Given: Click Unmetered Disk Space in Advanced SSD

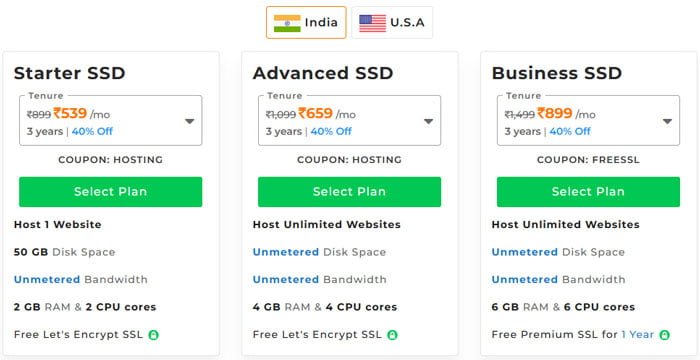Looking at the screenshot, I should click(319, 252).
